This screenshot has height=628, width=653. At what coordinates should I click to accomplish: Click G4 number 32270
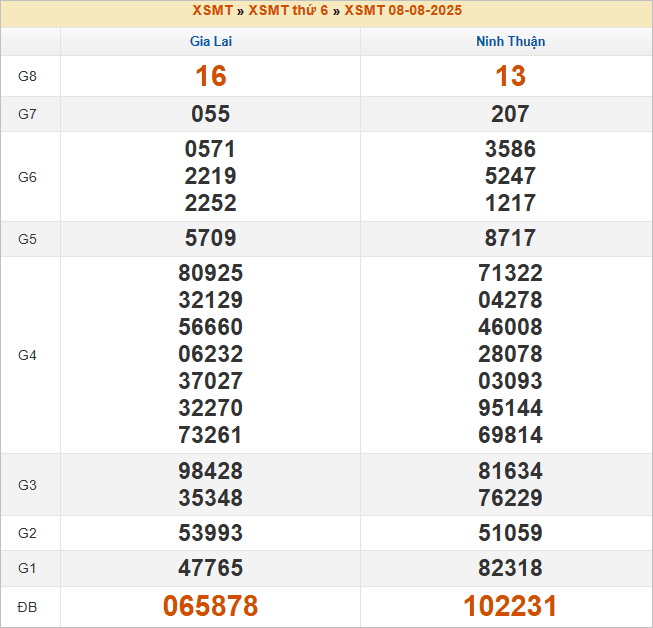211,408
